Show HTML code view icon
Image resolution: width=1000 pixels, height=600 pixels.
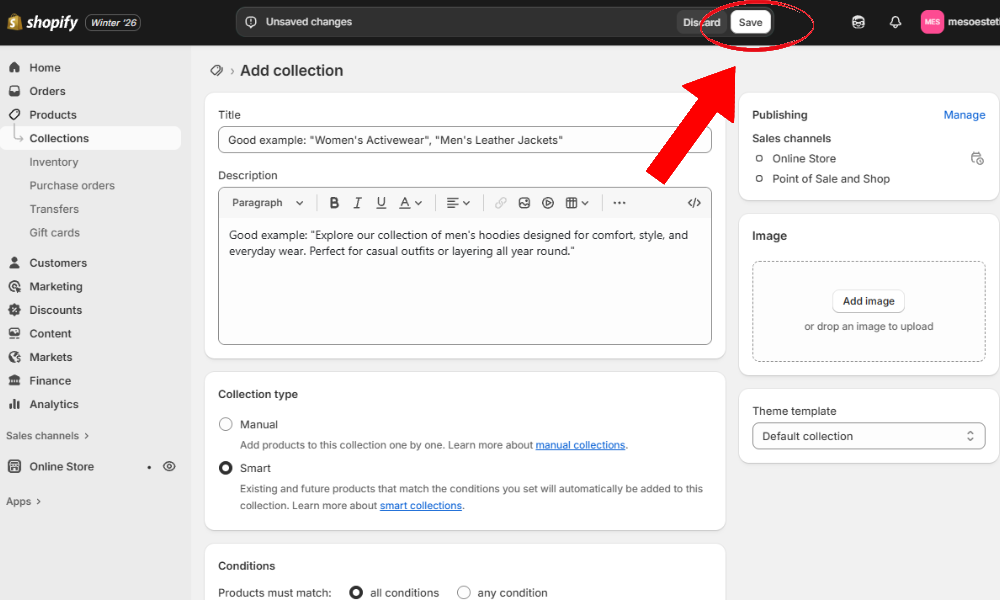[694, 203]
